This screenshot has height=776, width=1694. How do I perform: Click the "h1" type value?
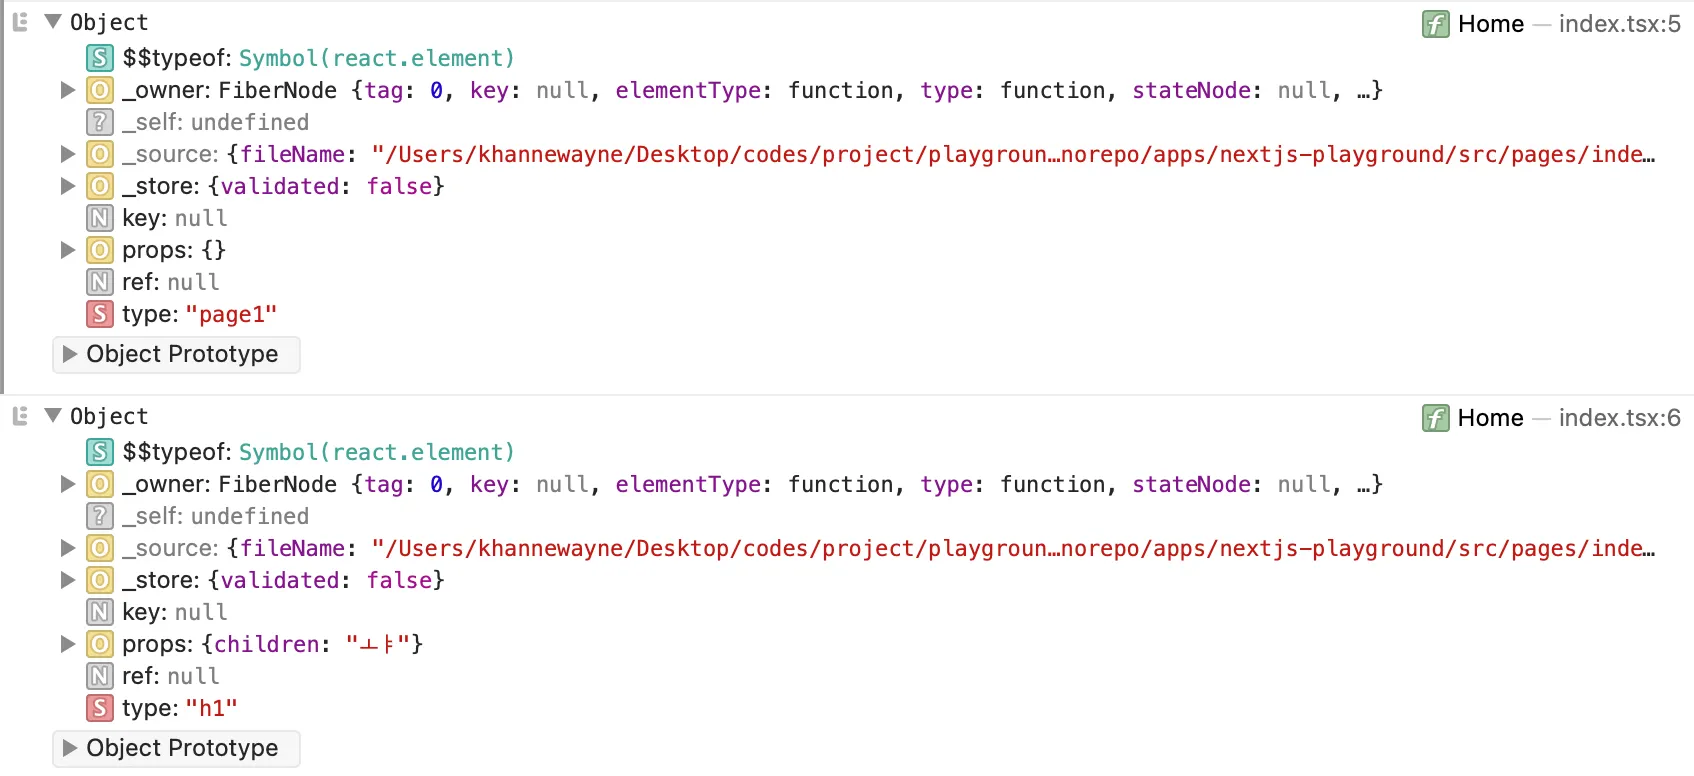pos(212,708)
